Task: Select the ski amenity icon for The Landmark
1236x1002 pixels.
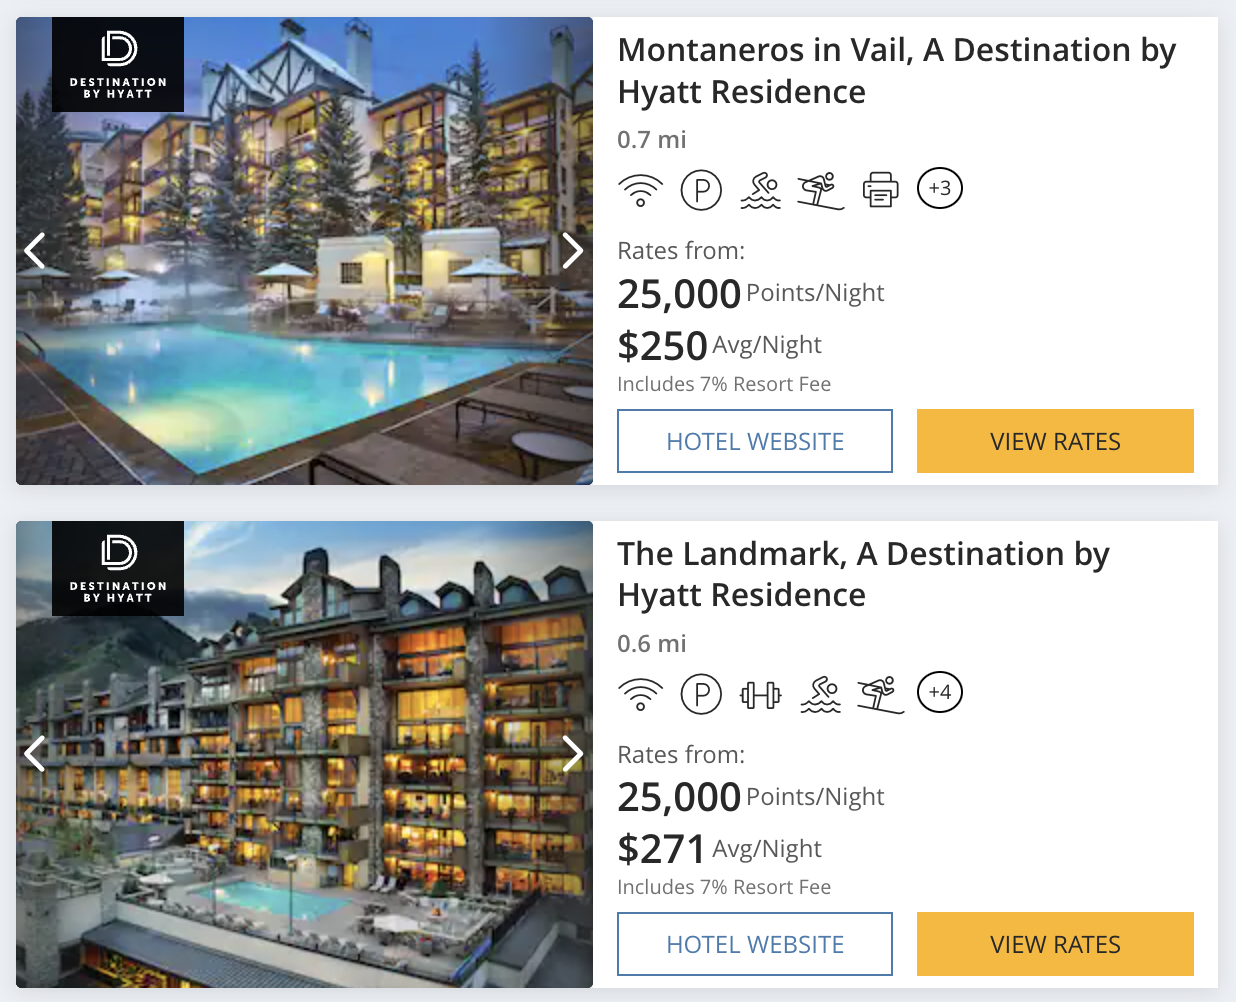Action: [x=880, y=692]
